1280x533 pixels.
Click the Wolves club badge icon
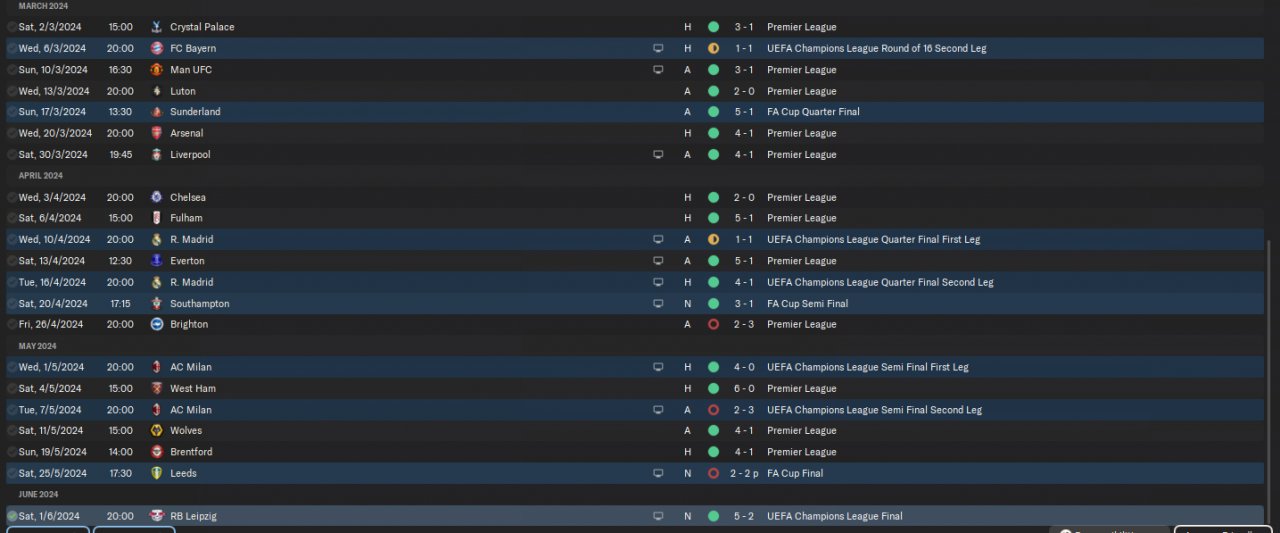click(156, 431)
